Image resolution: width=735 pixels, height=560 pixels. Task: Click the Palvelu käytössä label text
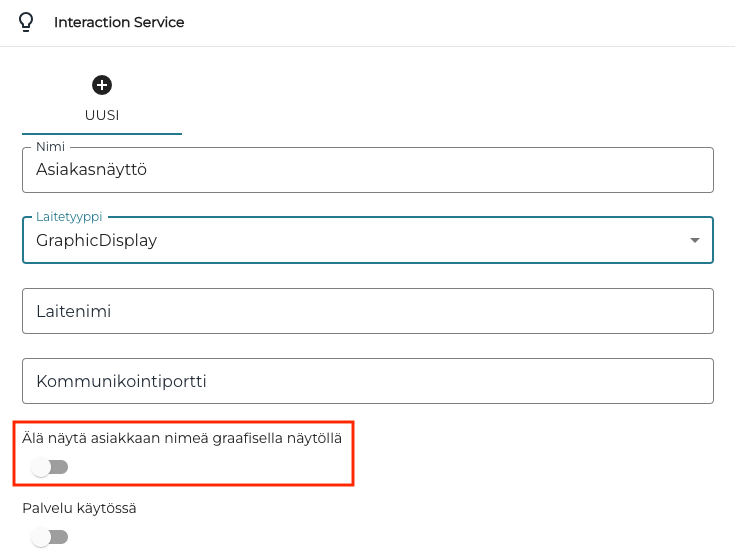coord(79,508)
